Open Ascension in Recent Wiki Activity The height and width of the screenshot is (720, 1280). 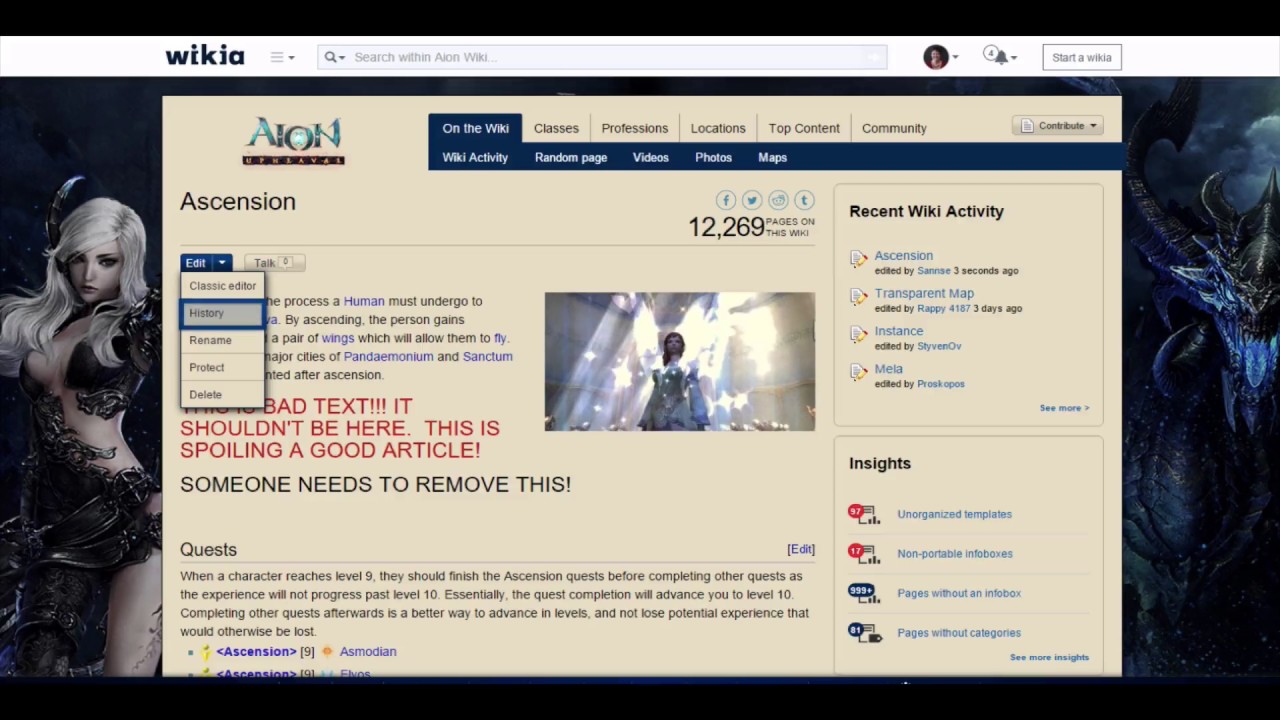point(904,255)
